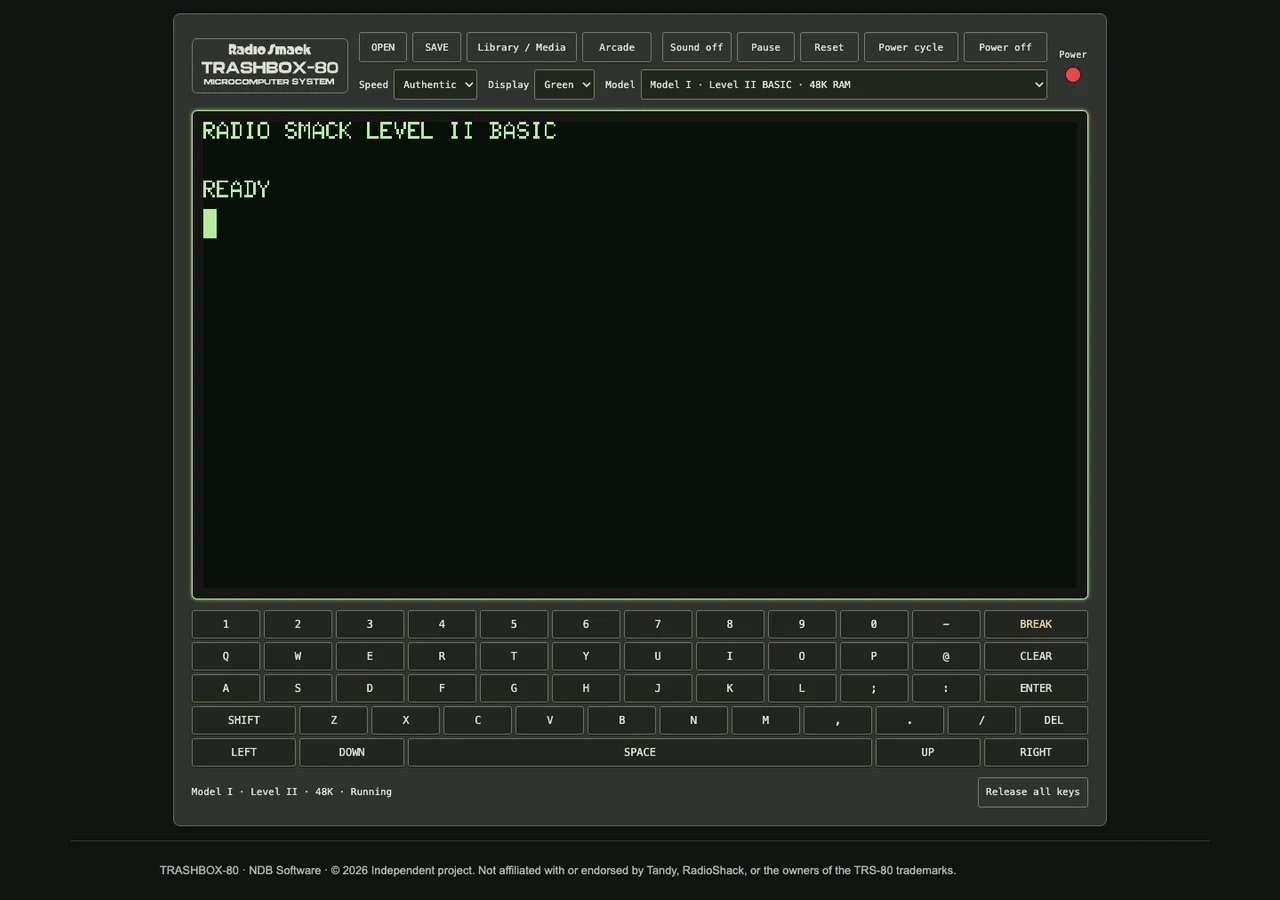Click the SPACE bar key
This screenshot has height=900, width=1280.
point(640,752)
